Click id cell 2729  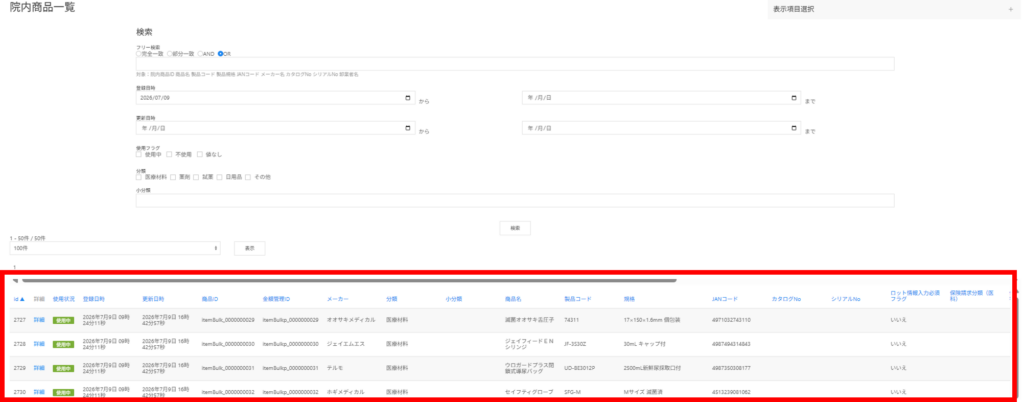[x=20, y=368]
